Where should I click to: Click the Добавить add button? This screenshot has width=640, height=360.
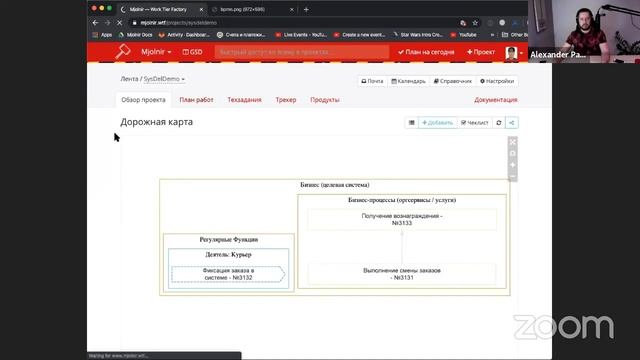point(438,122)
